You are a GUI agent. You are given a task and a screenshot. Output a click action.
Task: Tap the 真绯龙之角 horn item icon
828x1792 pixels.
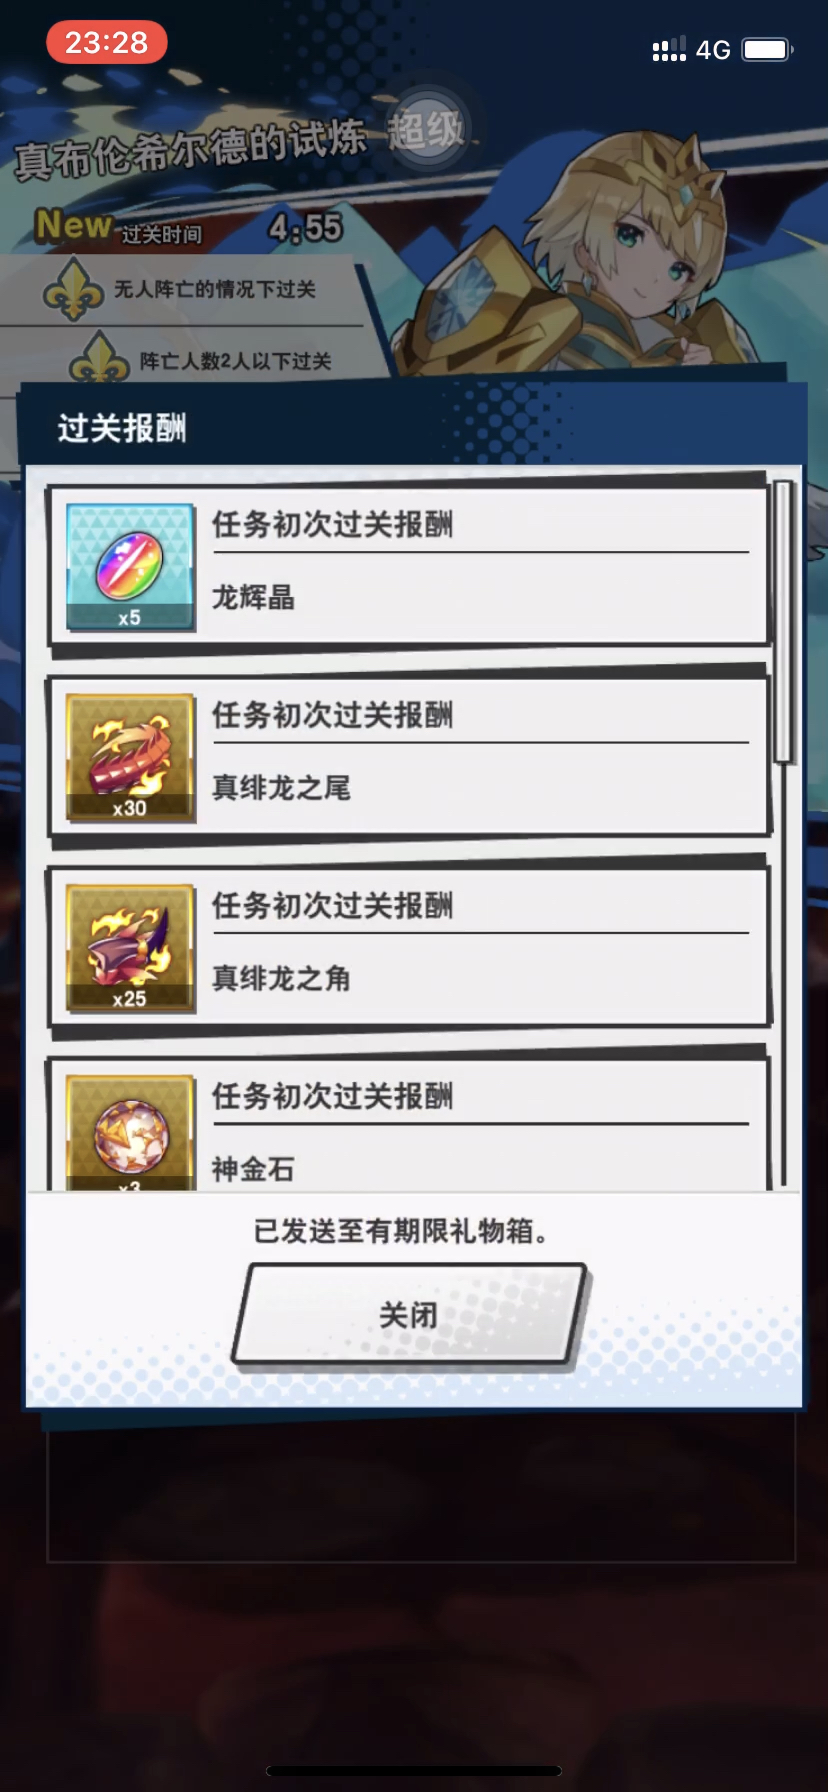click(130, 948)
